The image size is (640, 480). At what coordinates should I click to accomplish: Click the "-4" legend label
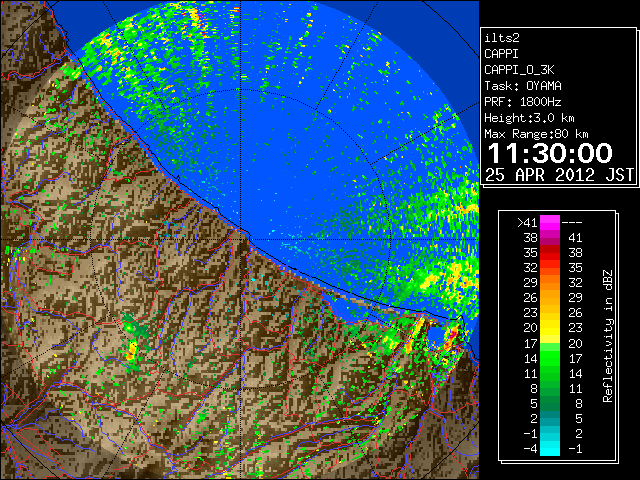click(530, 448)
